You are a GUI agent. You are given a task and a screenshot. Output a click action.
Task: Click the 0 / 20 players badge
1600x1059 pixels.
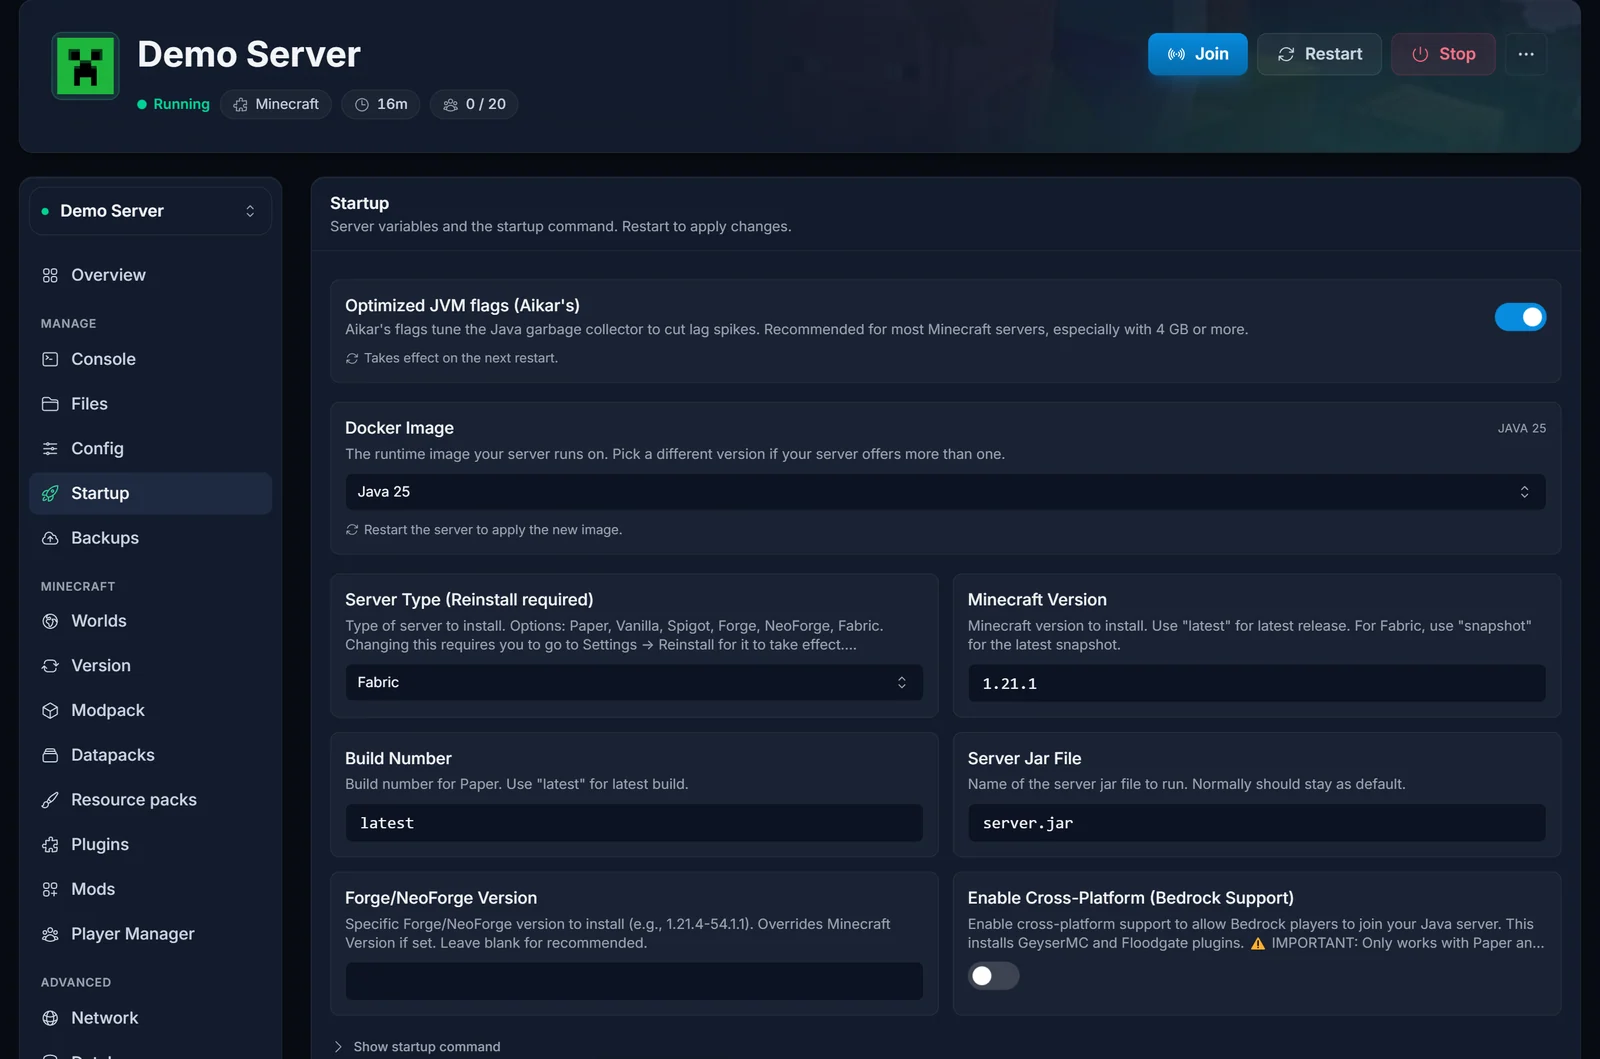(474, 104)
